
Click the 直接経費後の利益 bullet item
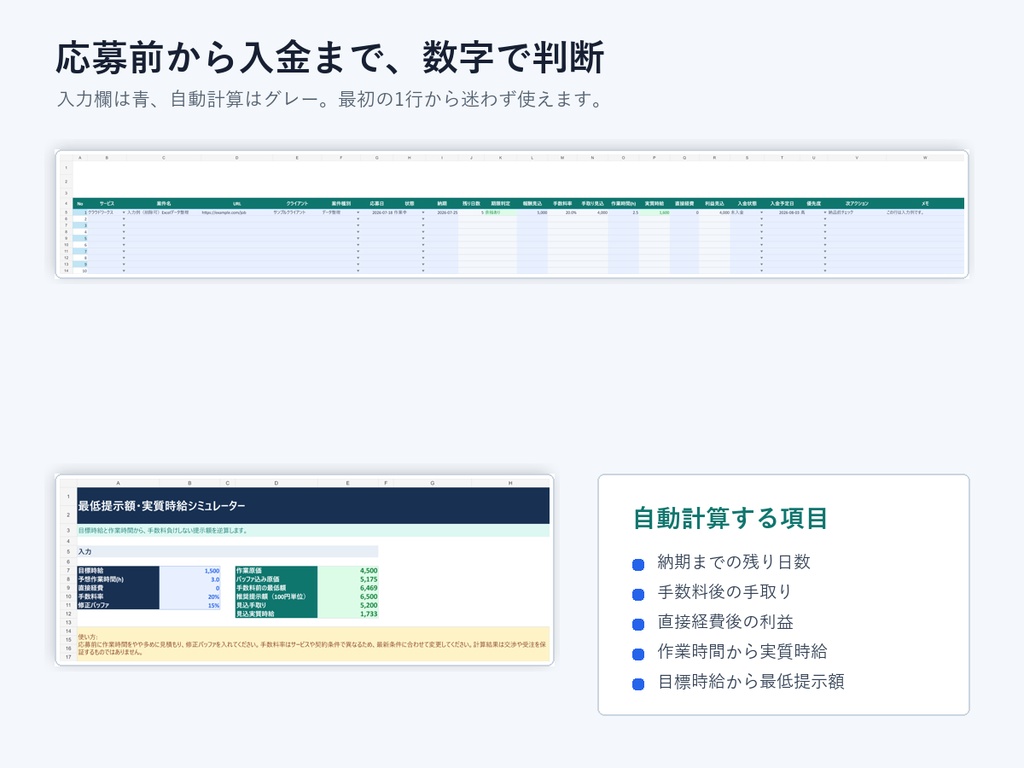point(725,622)
